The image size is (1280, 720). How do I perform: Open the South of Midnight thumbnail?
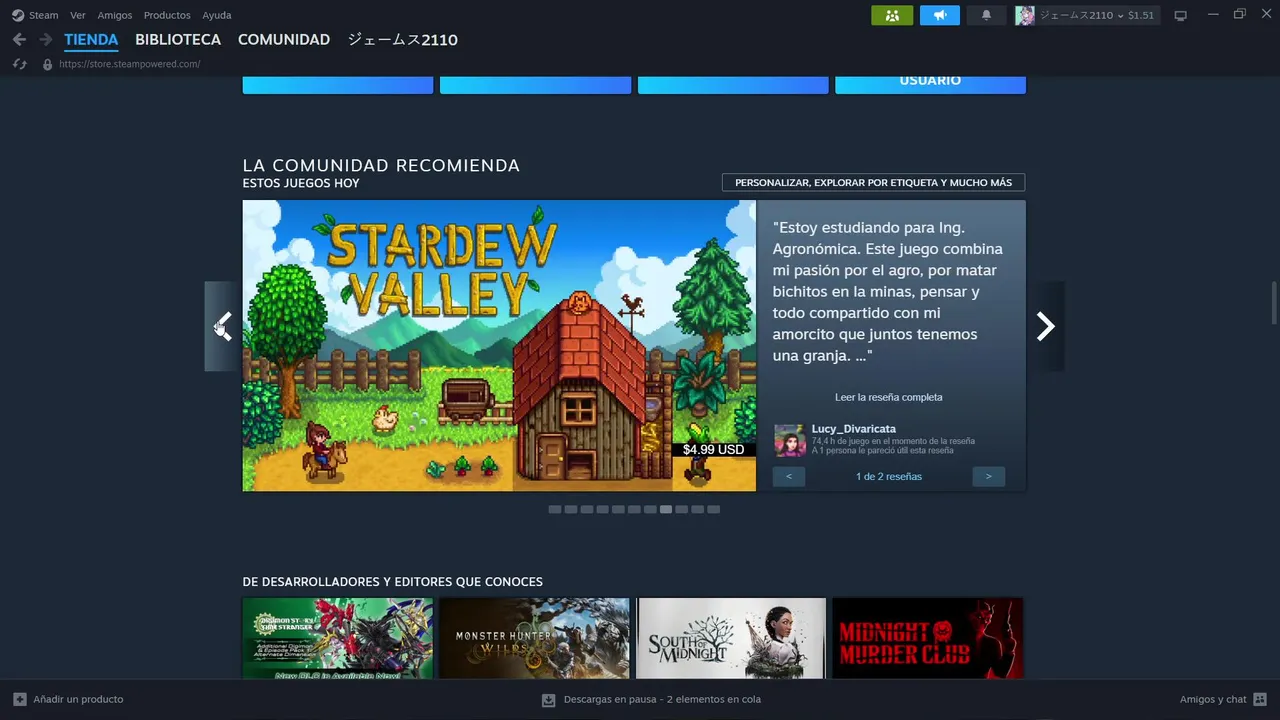731,638
